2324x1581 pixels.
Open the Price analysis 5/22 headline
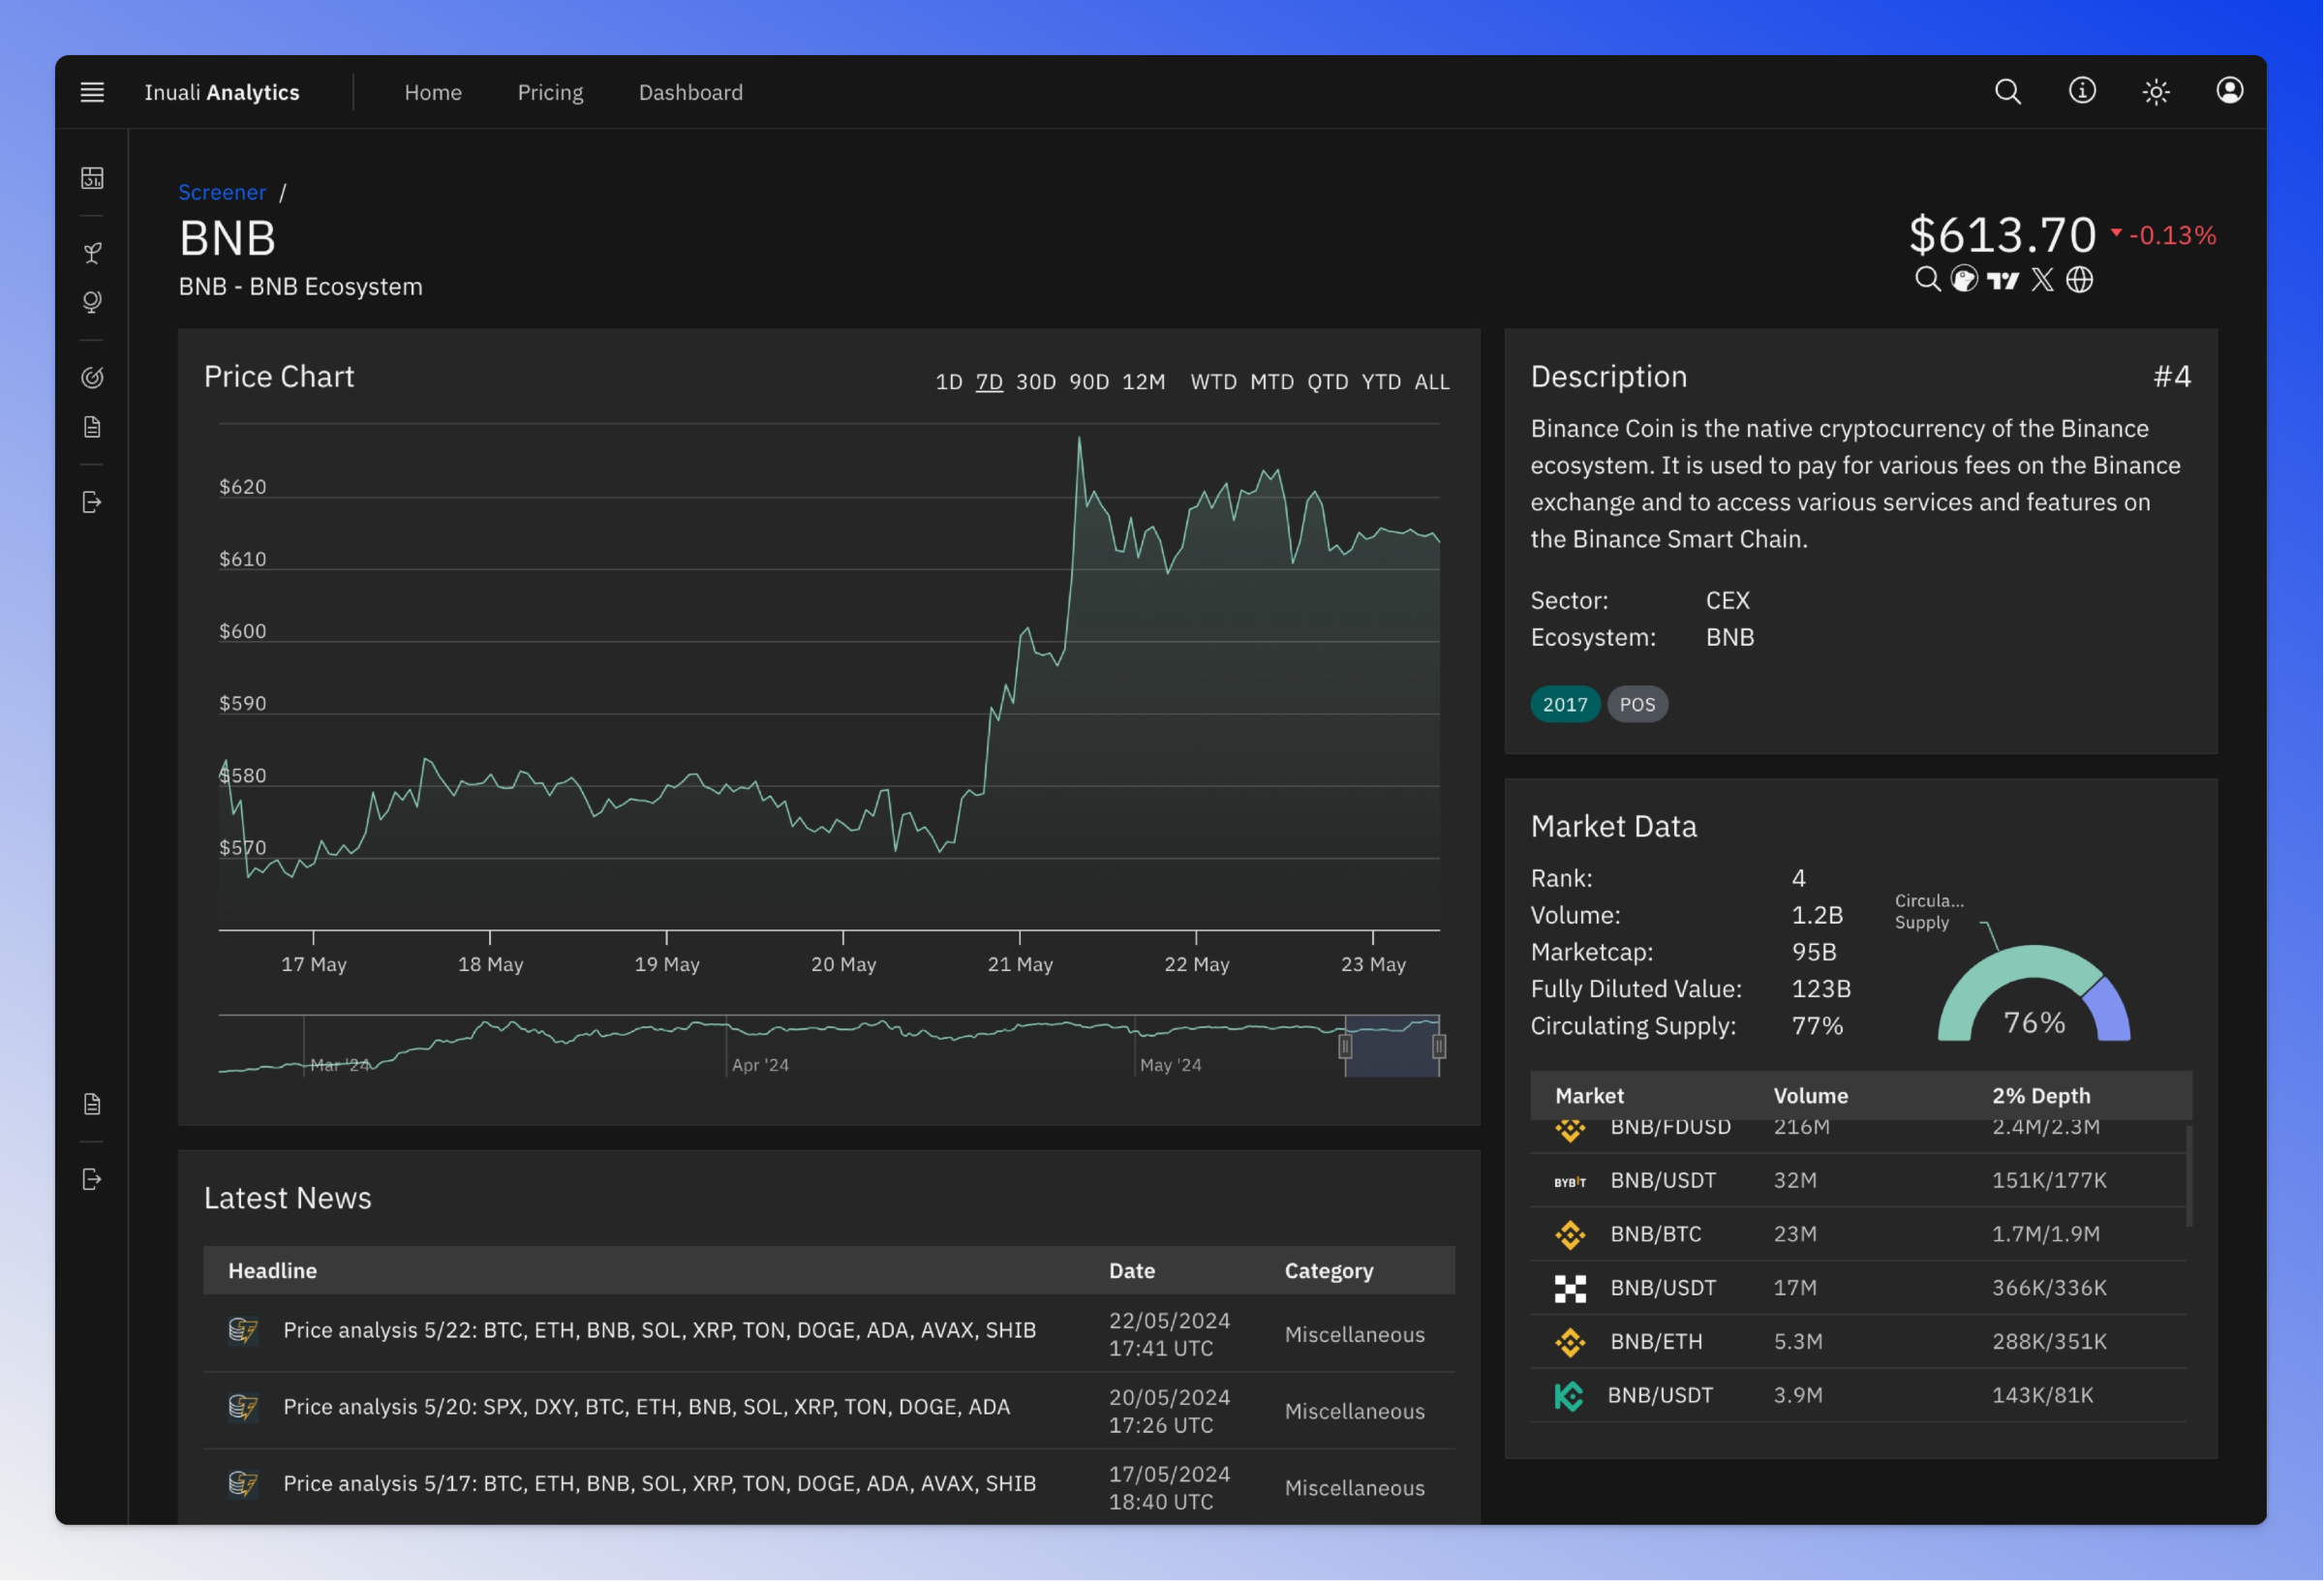coord(660,1331)
